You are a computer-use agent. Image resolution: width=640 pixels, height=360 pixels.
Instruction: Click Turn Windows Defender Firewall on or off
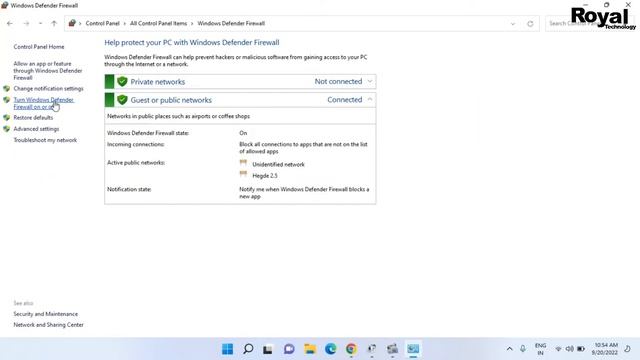point(44,103)
